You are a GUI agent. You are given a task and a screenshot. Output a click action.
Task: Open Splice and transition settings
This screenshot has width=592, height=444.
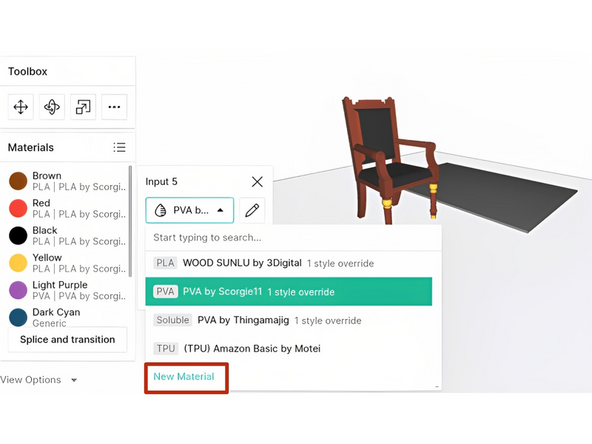click(x=68, y=339)
